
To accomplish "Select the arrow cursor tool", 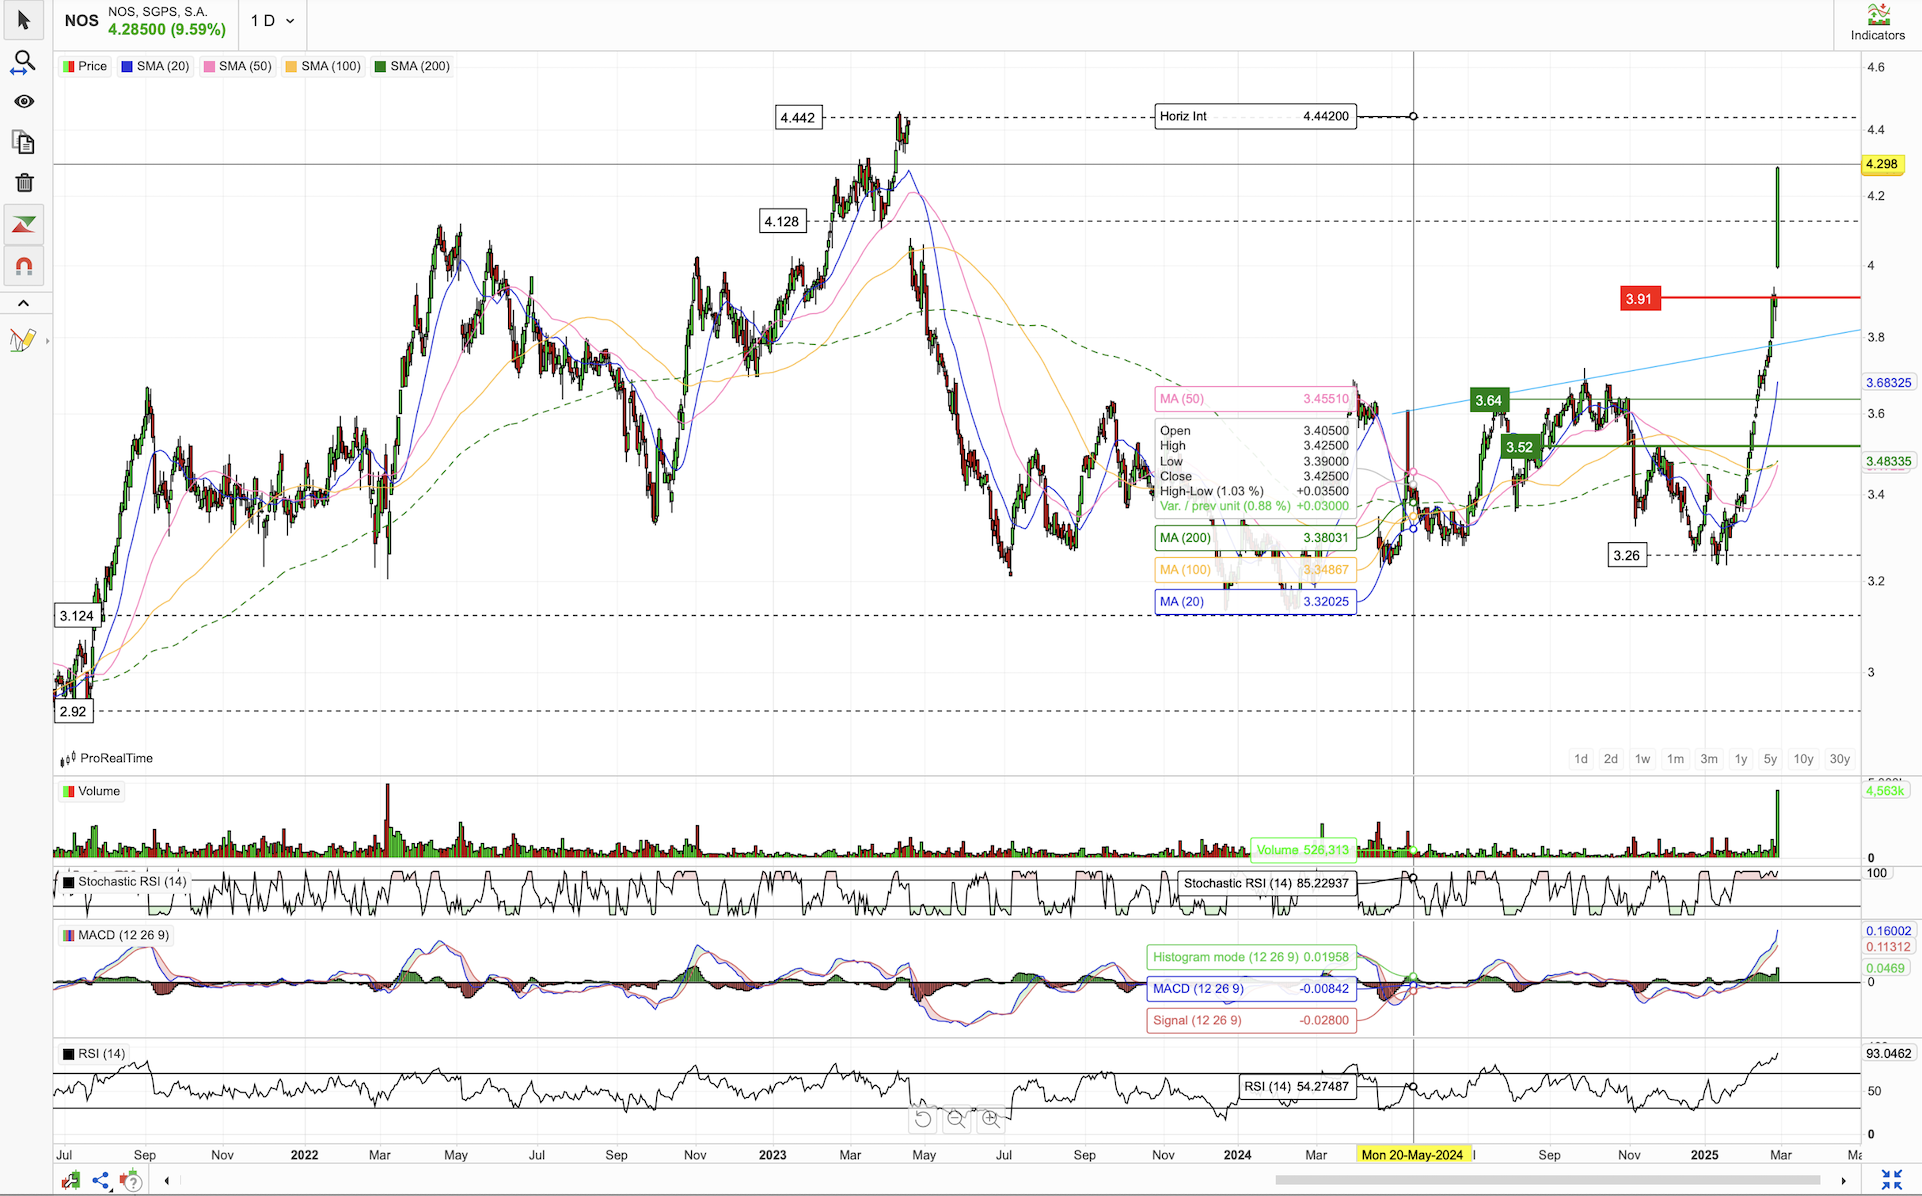I will 24,20.
